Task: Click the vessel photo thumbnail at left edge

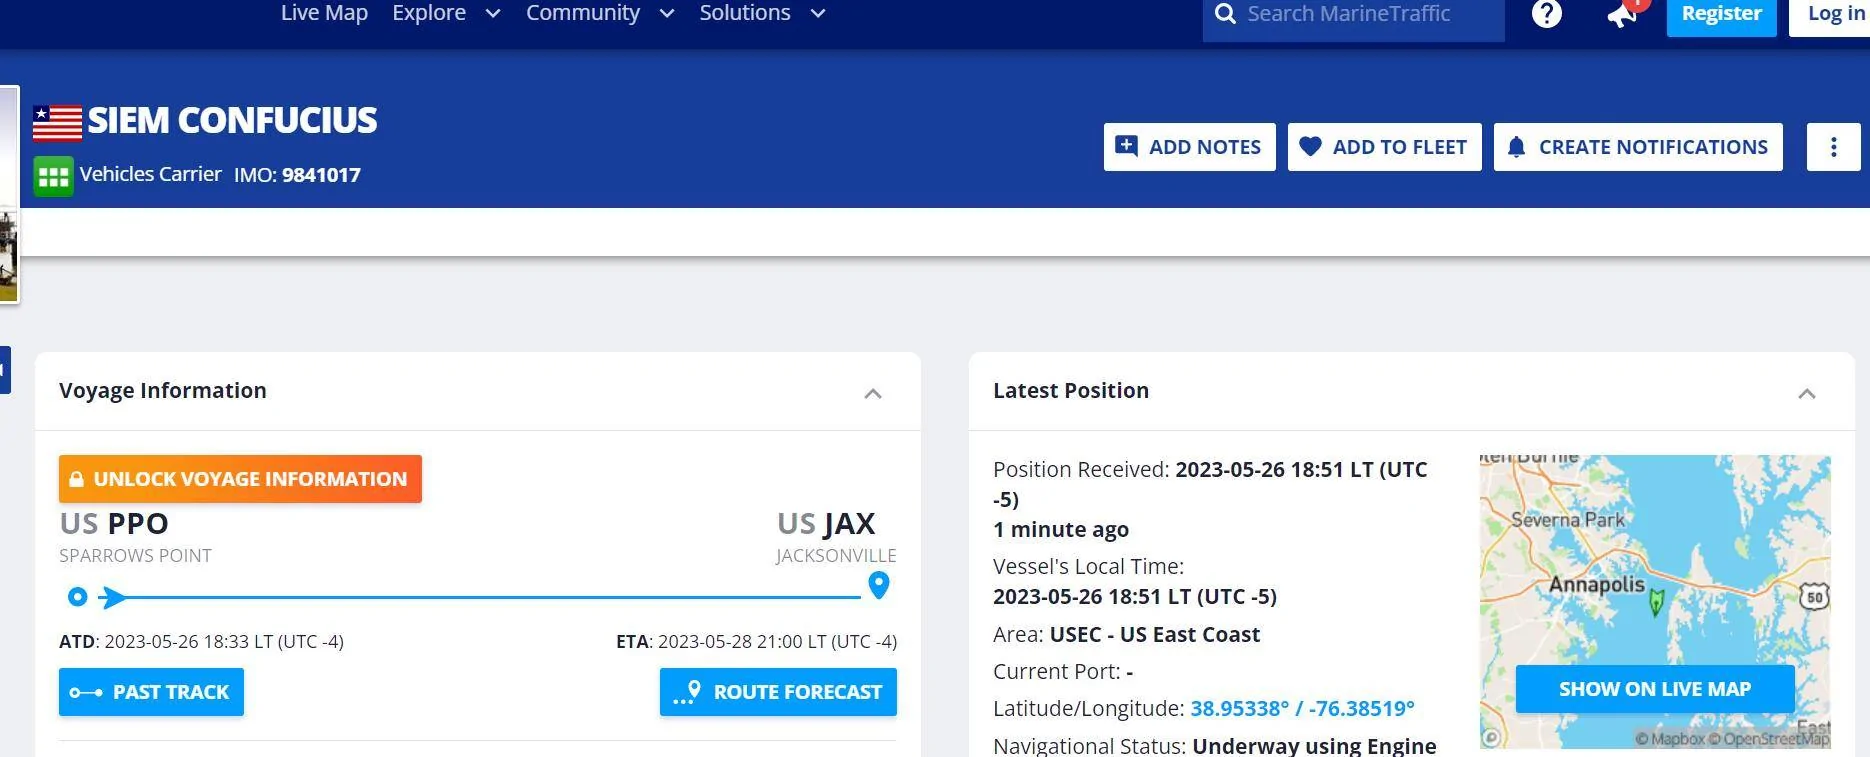Action: click(x=9, y=194)
